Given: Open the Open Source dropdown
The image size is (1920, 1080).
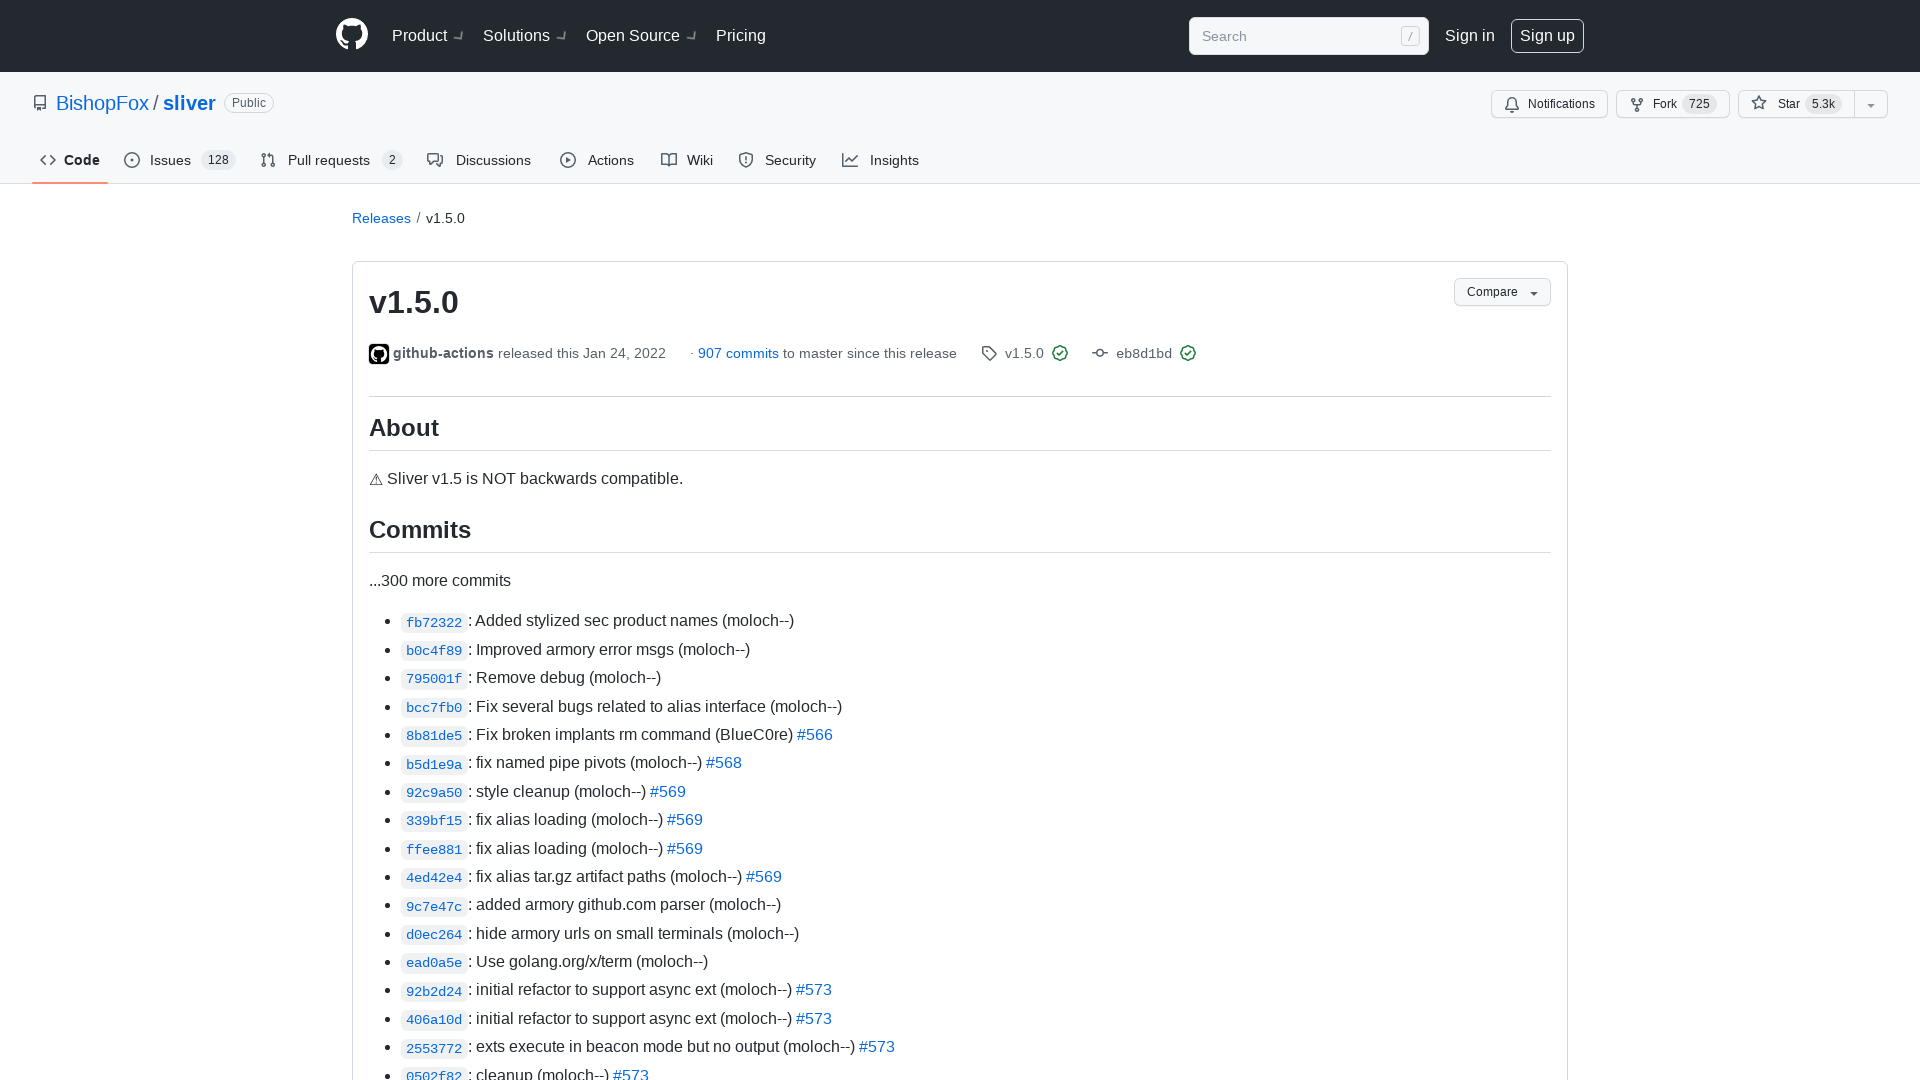Looking at the screenshot, I should 641,35.
